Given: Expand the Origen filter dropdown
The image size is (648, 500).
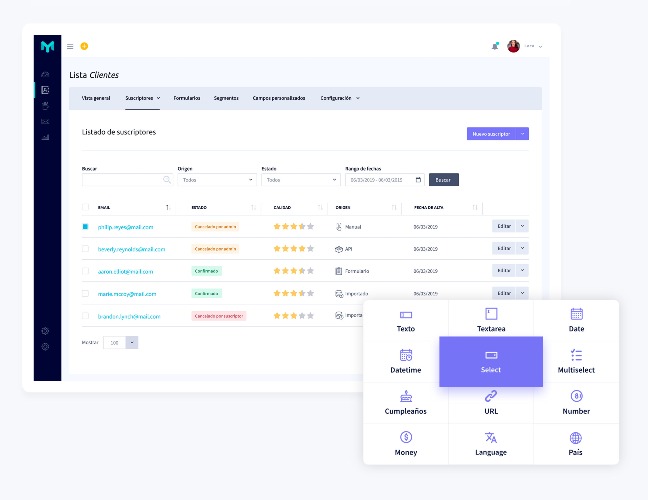Looking at the screenshot, I should coord(217,180).
